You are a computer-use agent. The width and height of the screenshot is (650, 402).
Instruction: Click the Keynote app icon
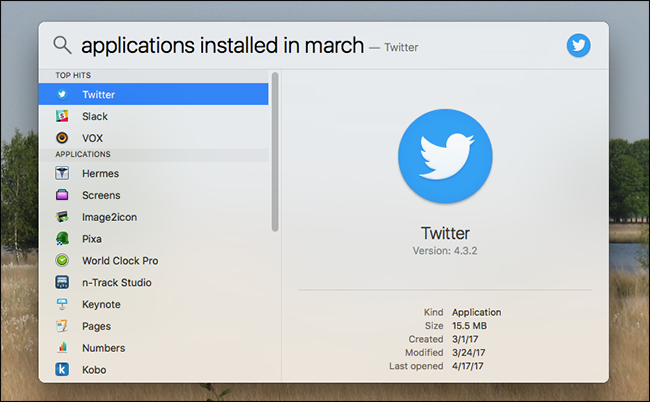tap(62, 304)
